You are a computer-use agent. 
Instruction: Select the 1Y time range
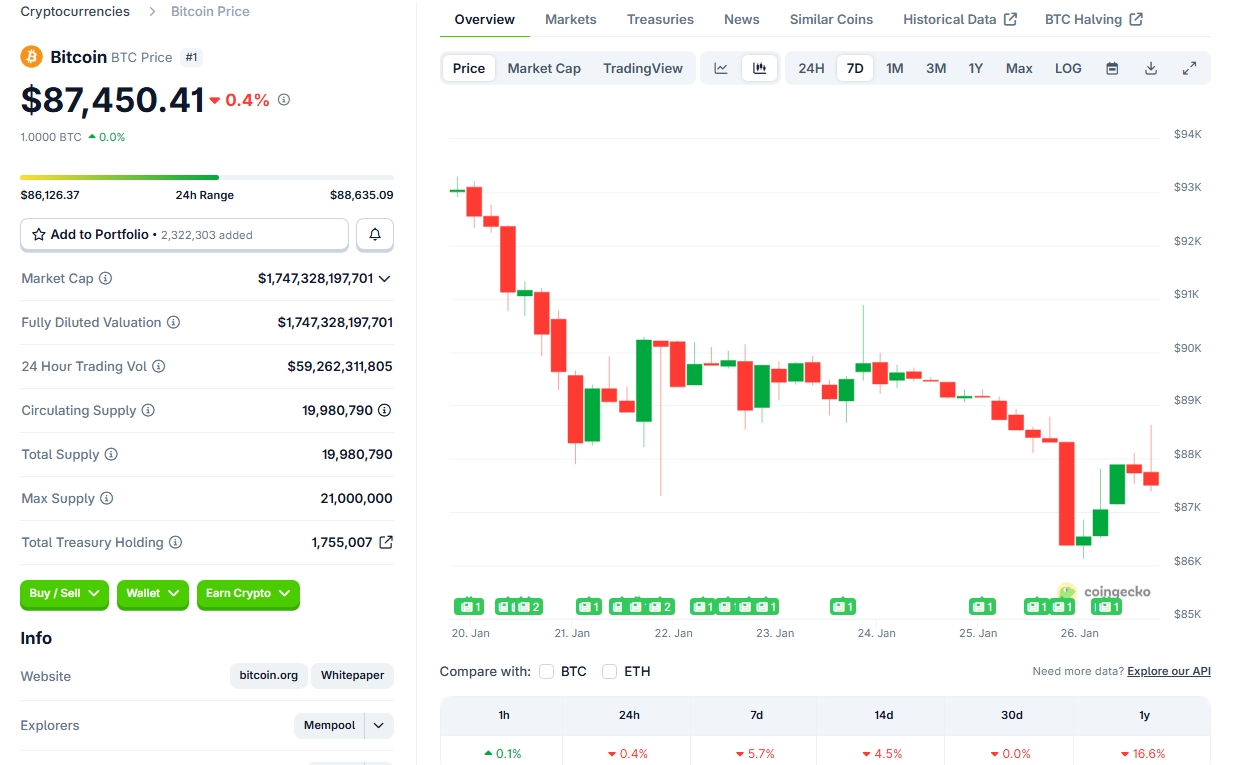tap(976, 68)
